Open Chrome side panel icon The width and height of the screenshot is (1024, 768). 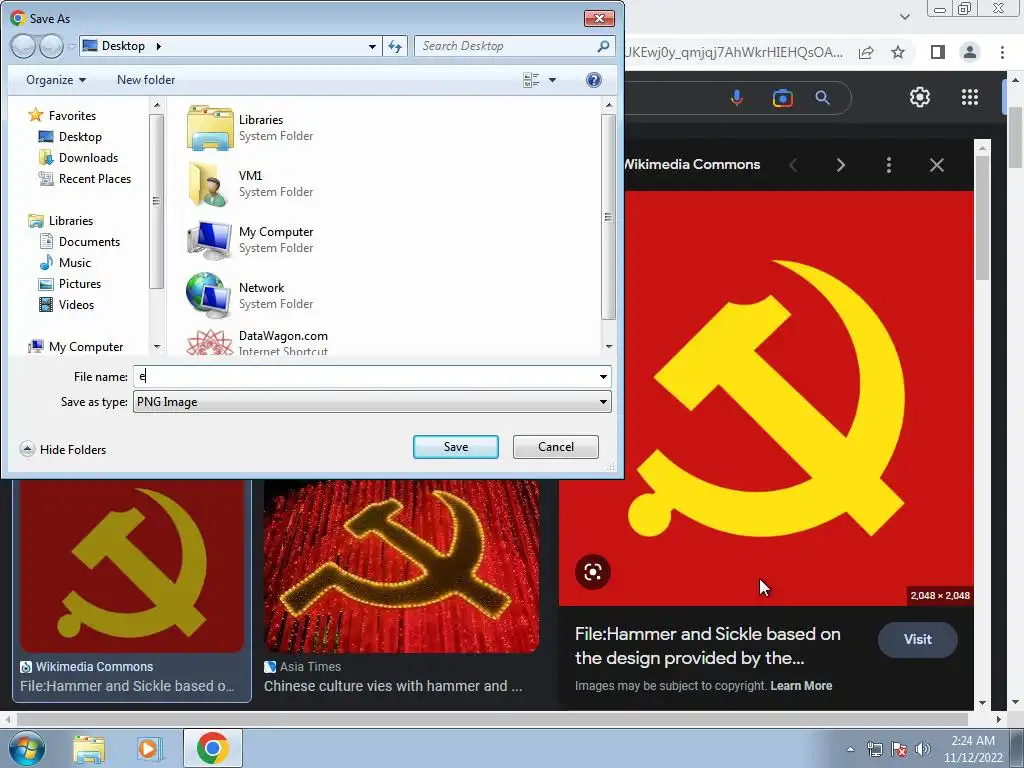(938, 52)
